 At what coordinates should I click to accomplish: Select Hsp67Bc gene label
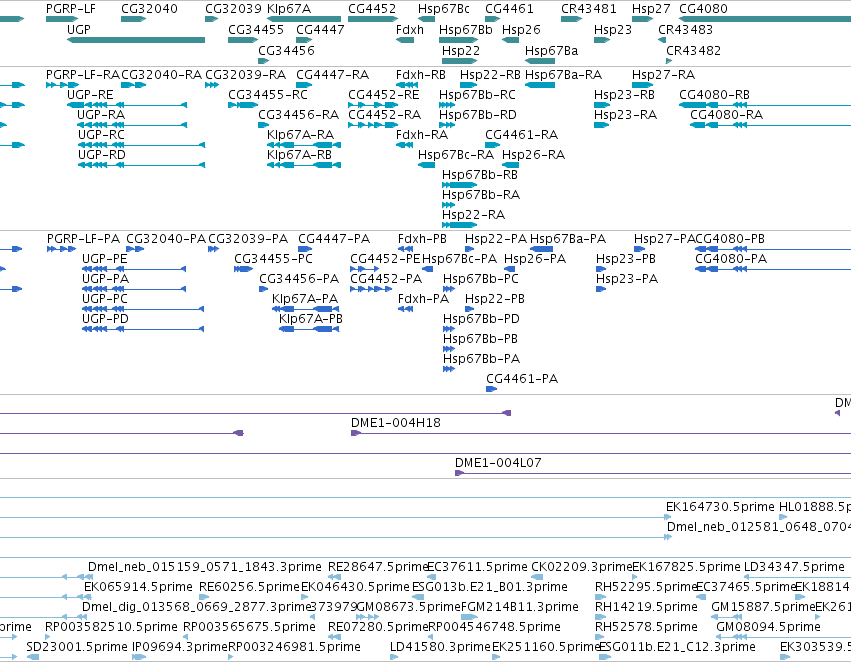pos(443,9)
